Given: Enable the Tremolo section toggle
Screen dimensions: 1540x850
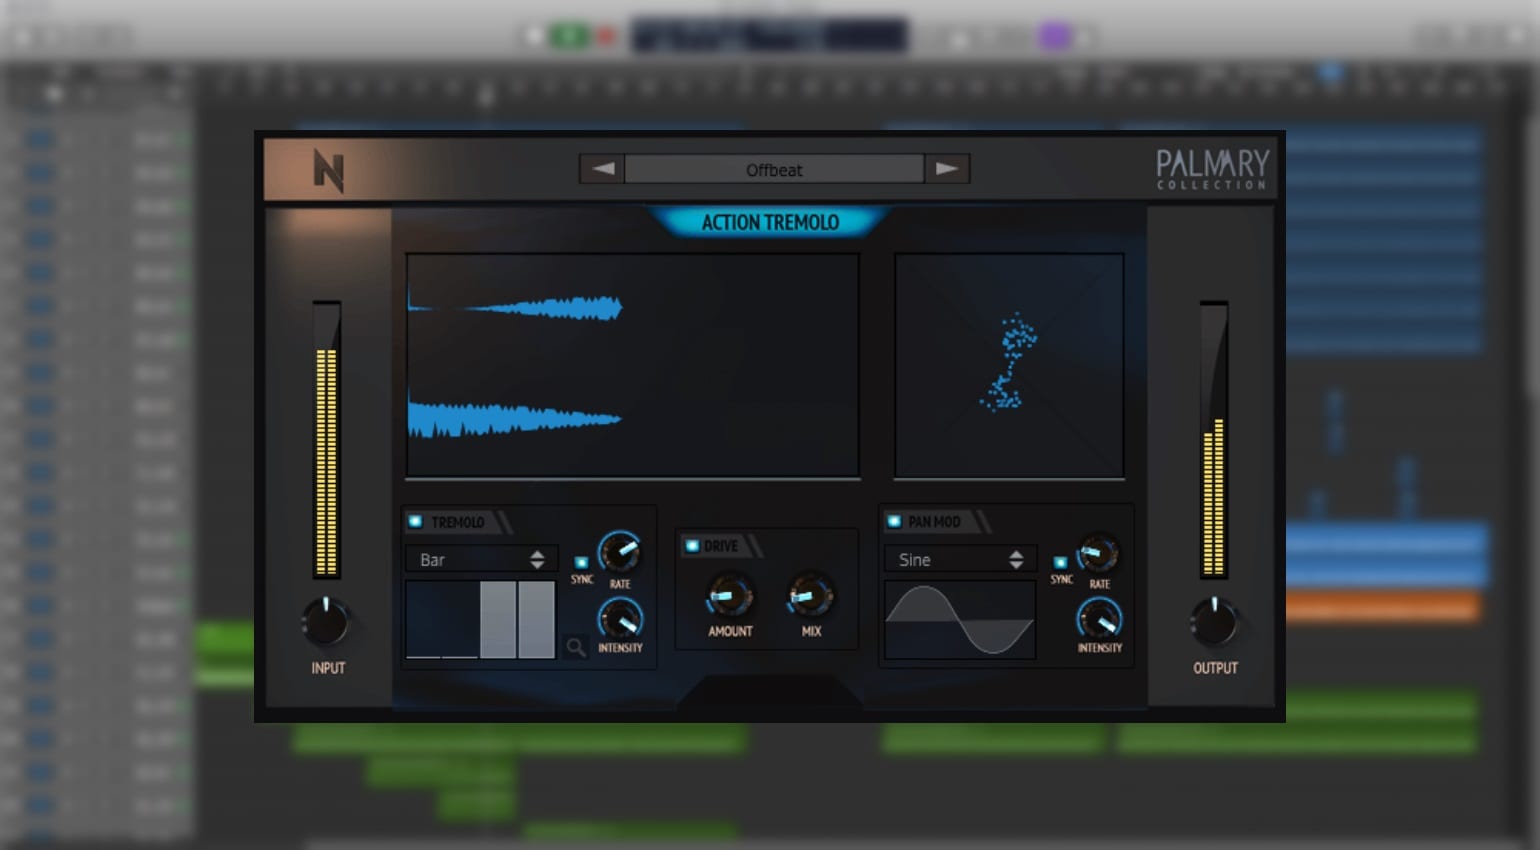Looking at the screenshot, I should tap(415, 520).
